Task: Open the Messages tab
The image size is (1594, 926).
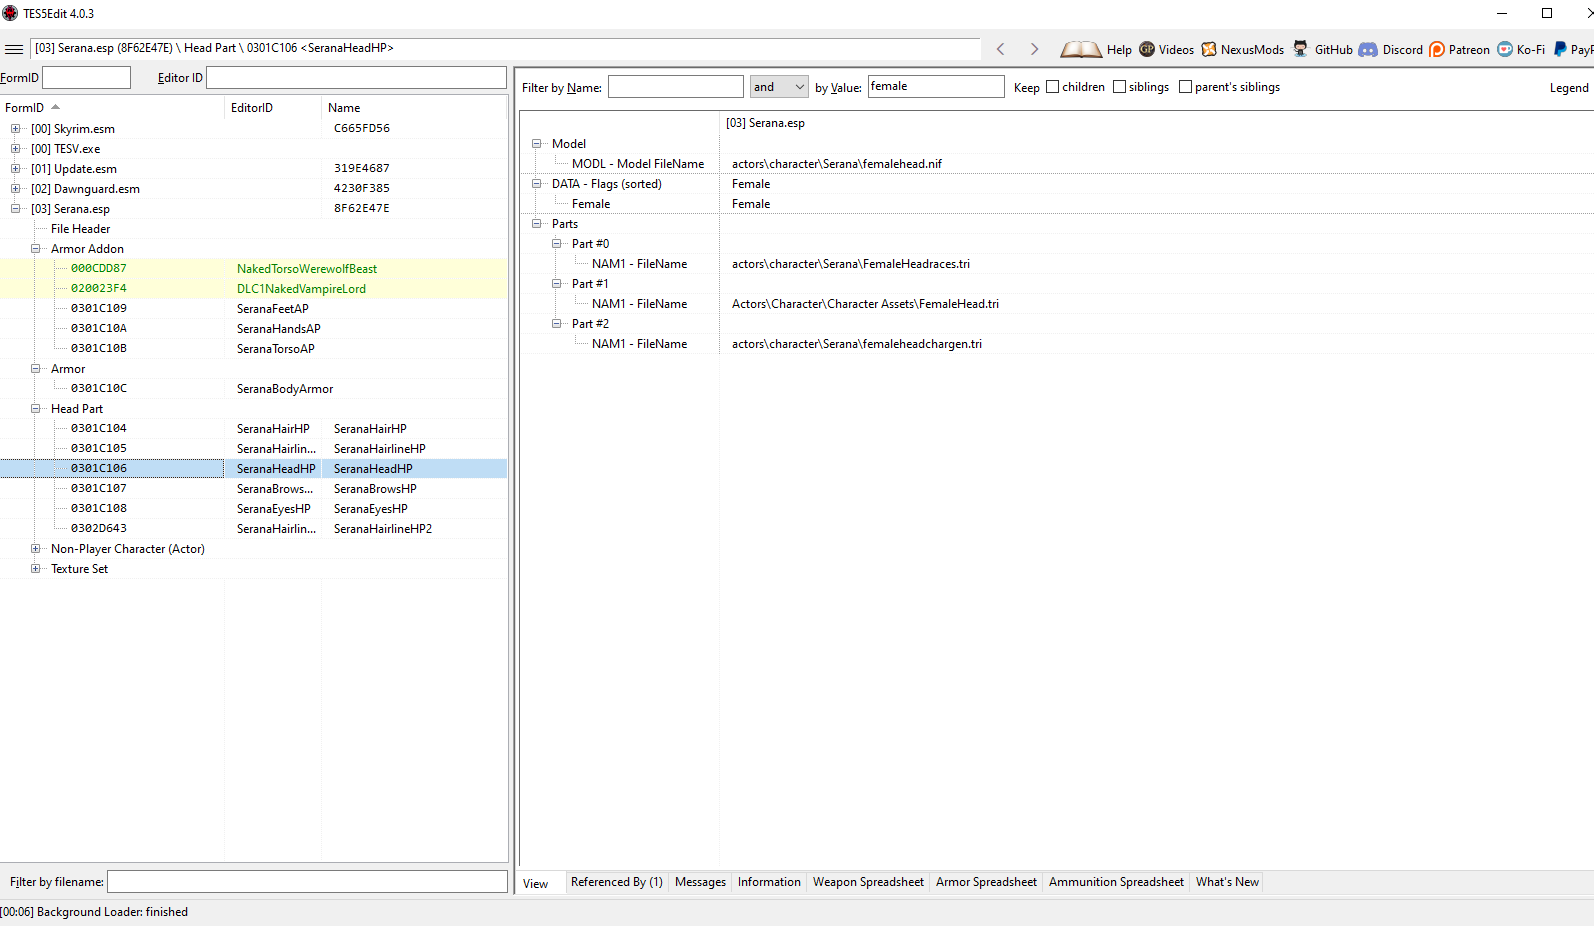Action: tap(700, 882)
